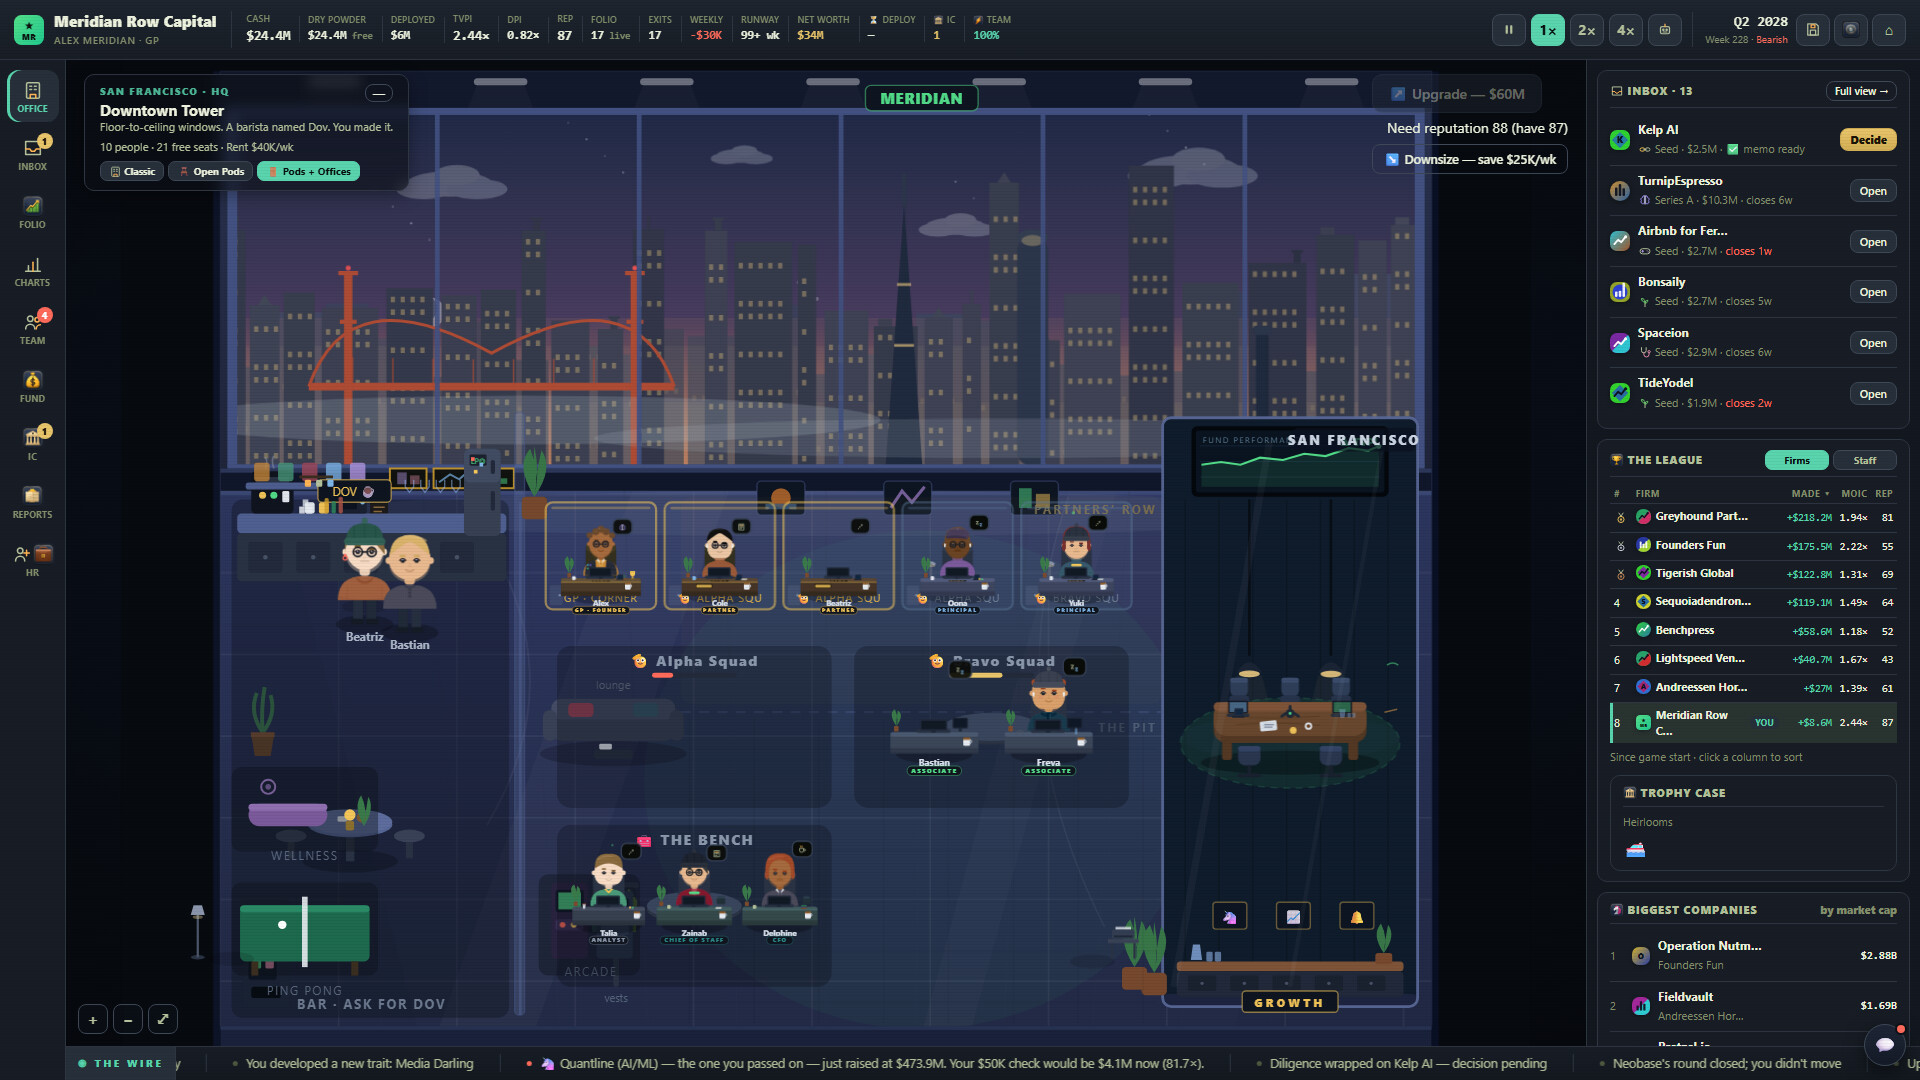Zoom out the office map
The width and height of the screenshot is (1920, 1080).
click(x=128, y=1020)
